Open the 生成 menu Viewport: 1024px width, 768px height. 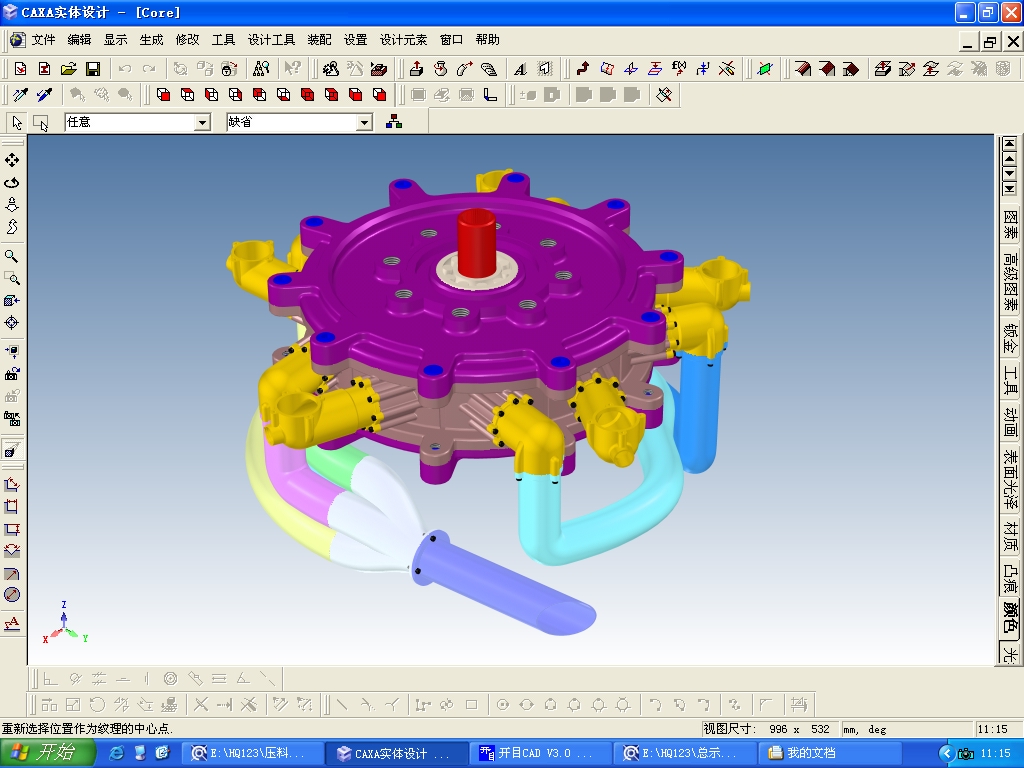(x=151, y=40)
